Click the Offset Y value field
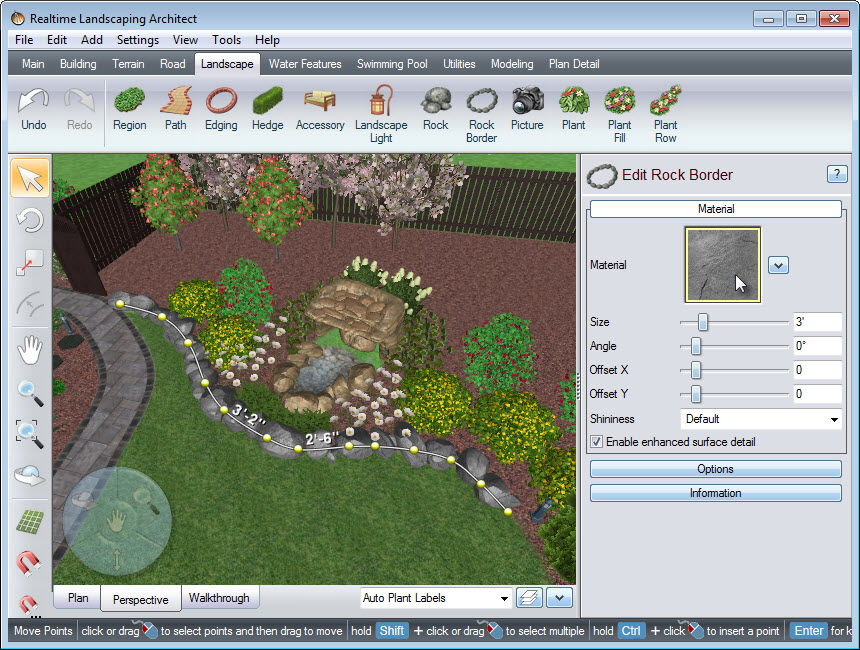This screenshot has width=860, height=650. (x=817, y=394)
